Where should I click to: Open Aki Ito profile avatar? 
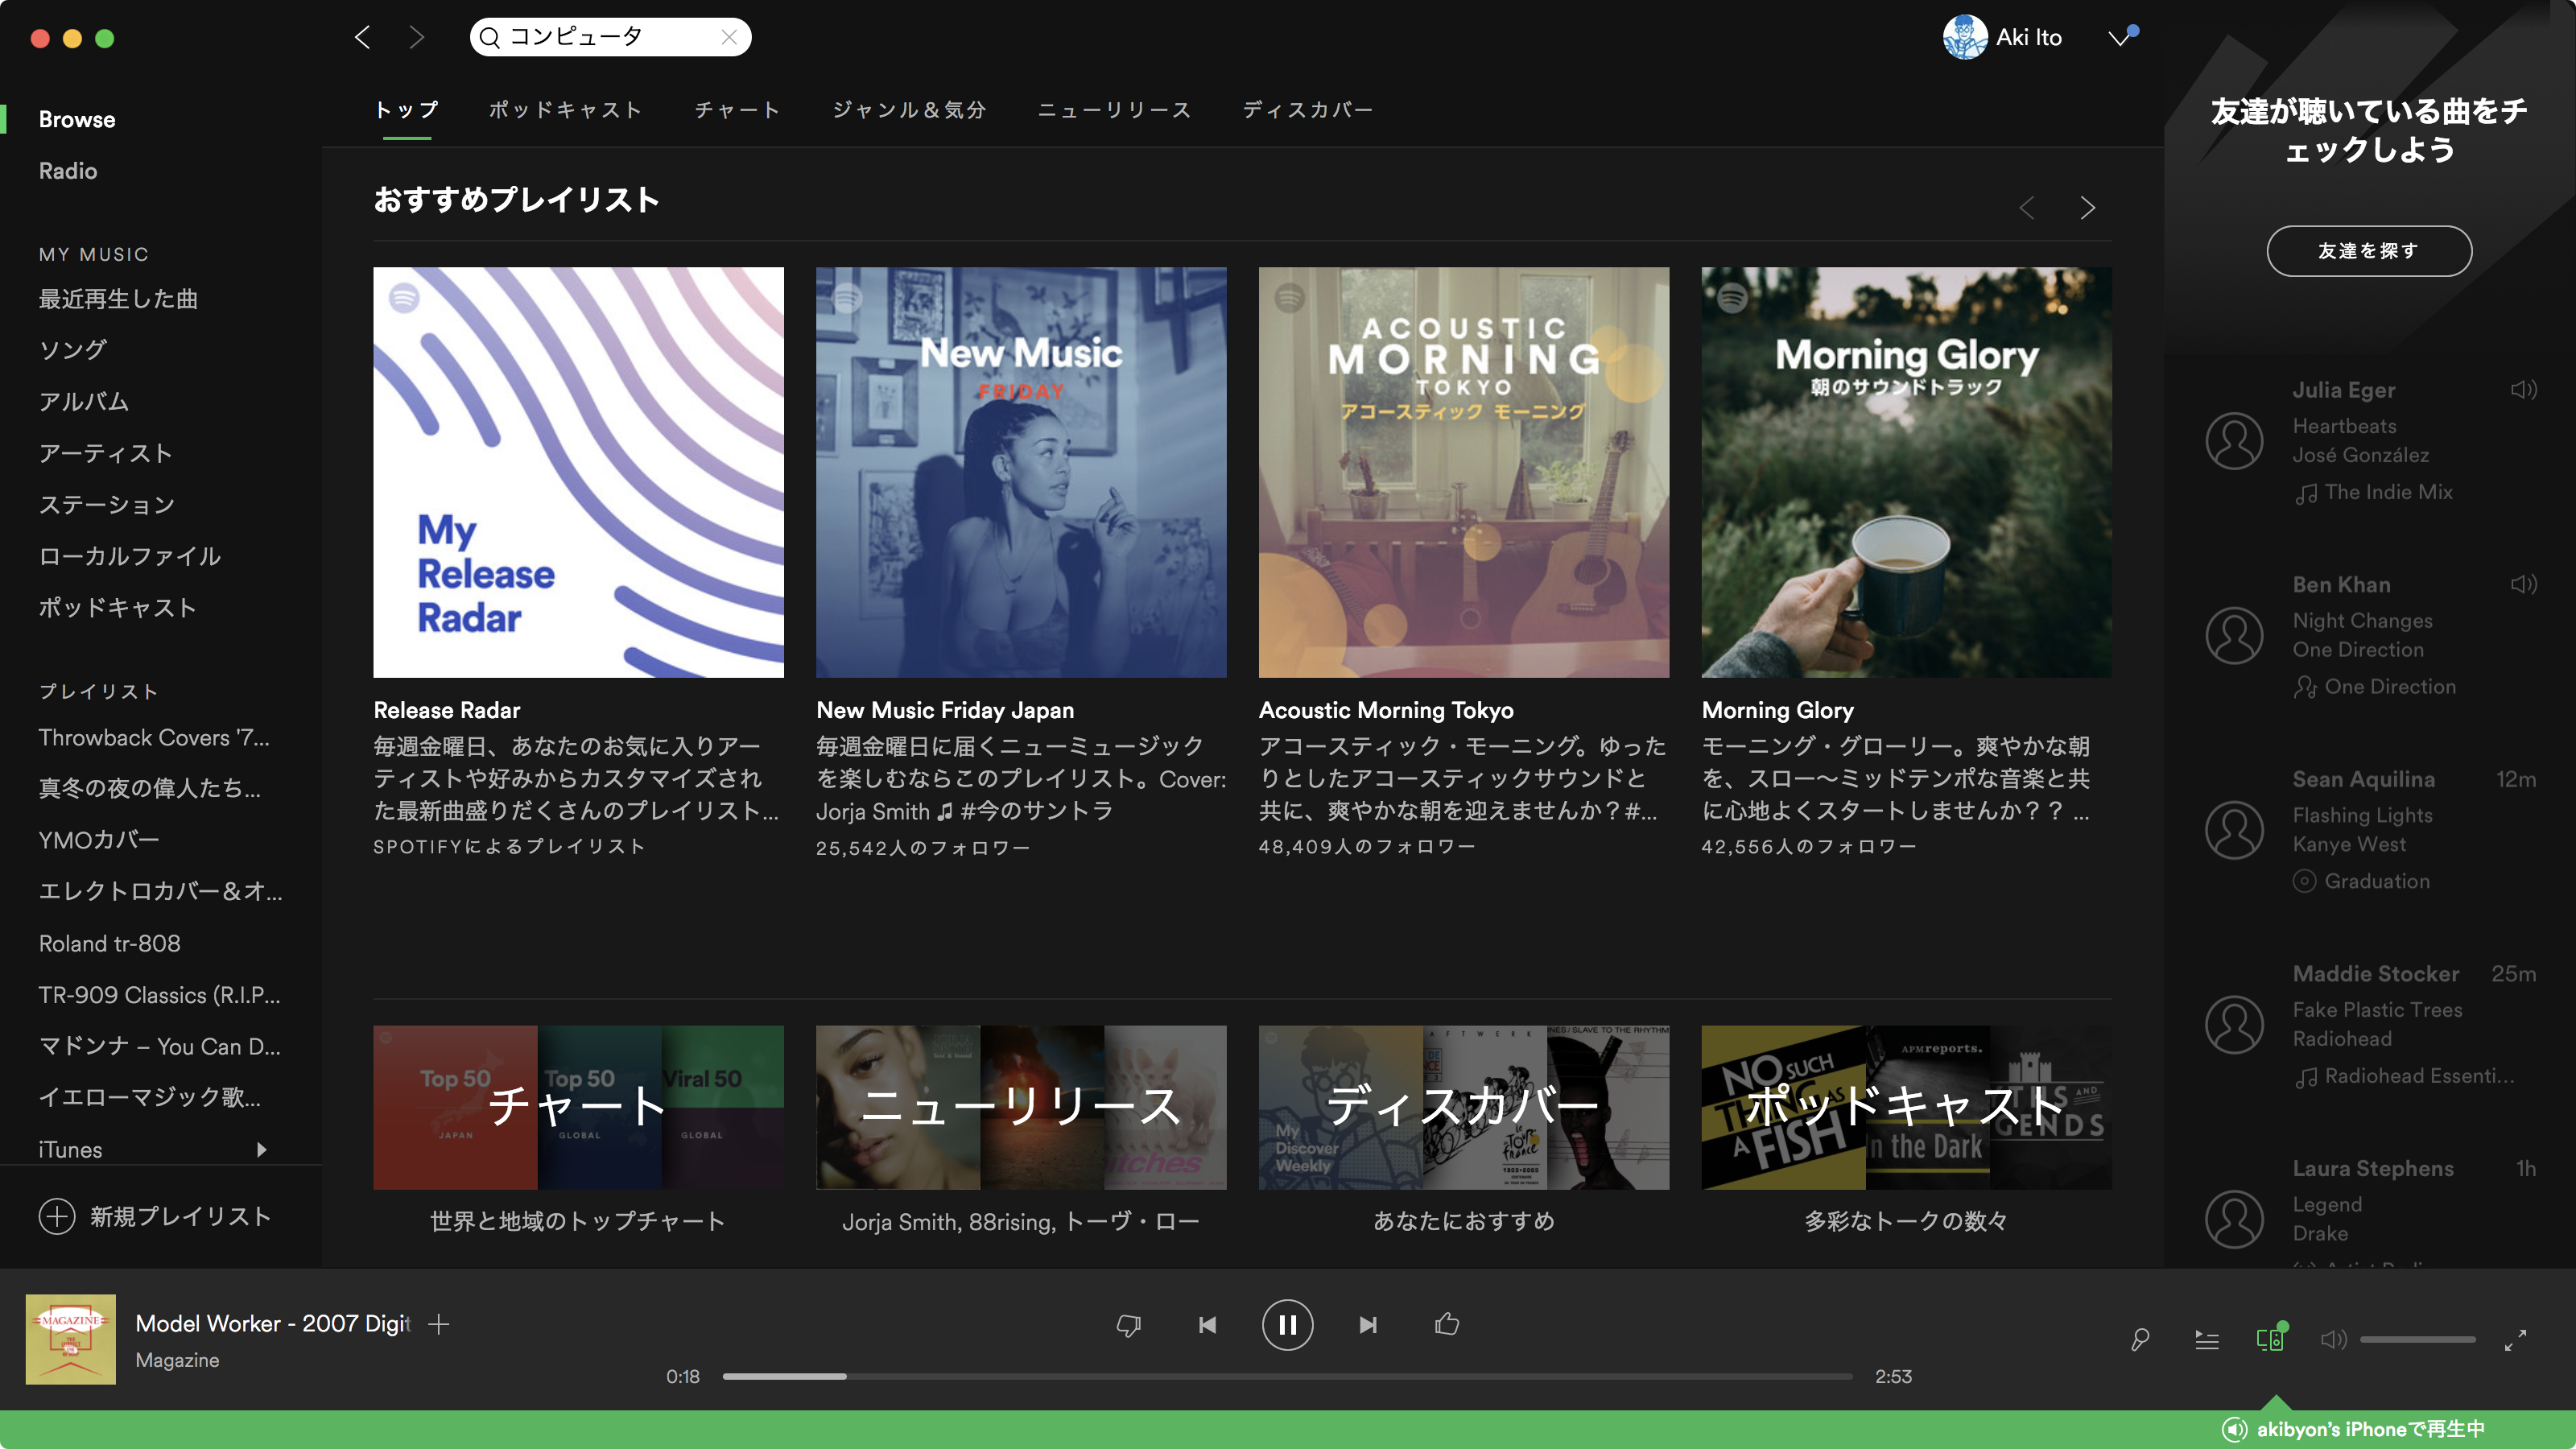(1964, 37)
